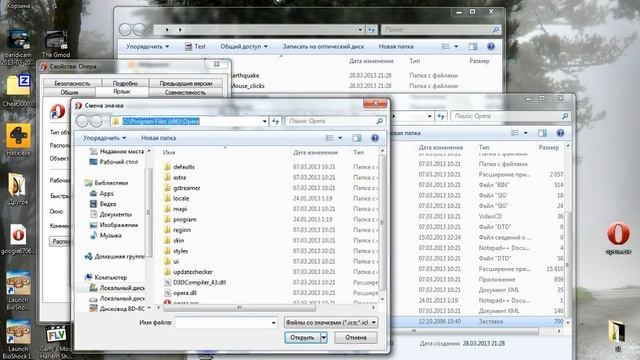Toggle preview pane in Смена значка dialog

click(357, 138)
